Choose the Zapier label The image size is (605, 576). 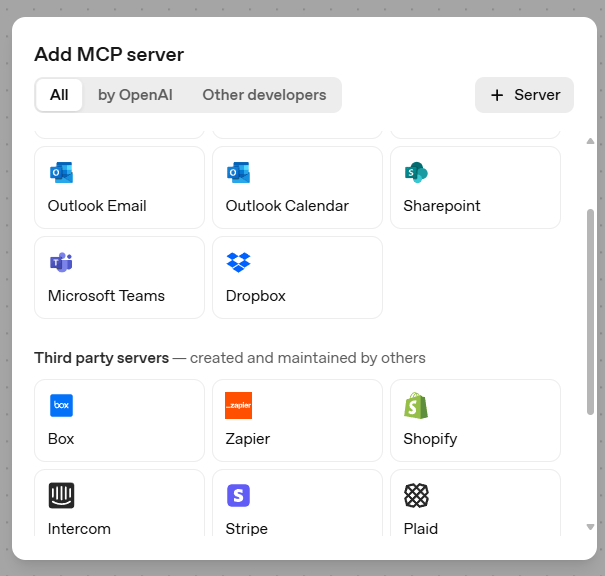click(248, 439)
